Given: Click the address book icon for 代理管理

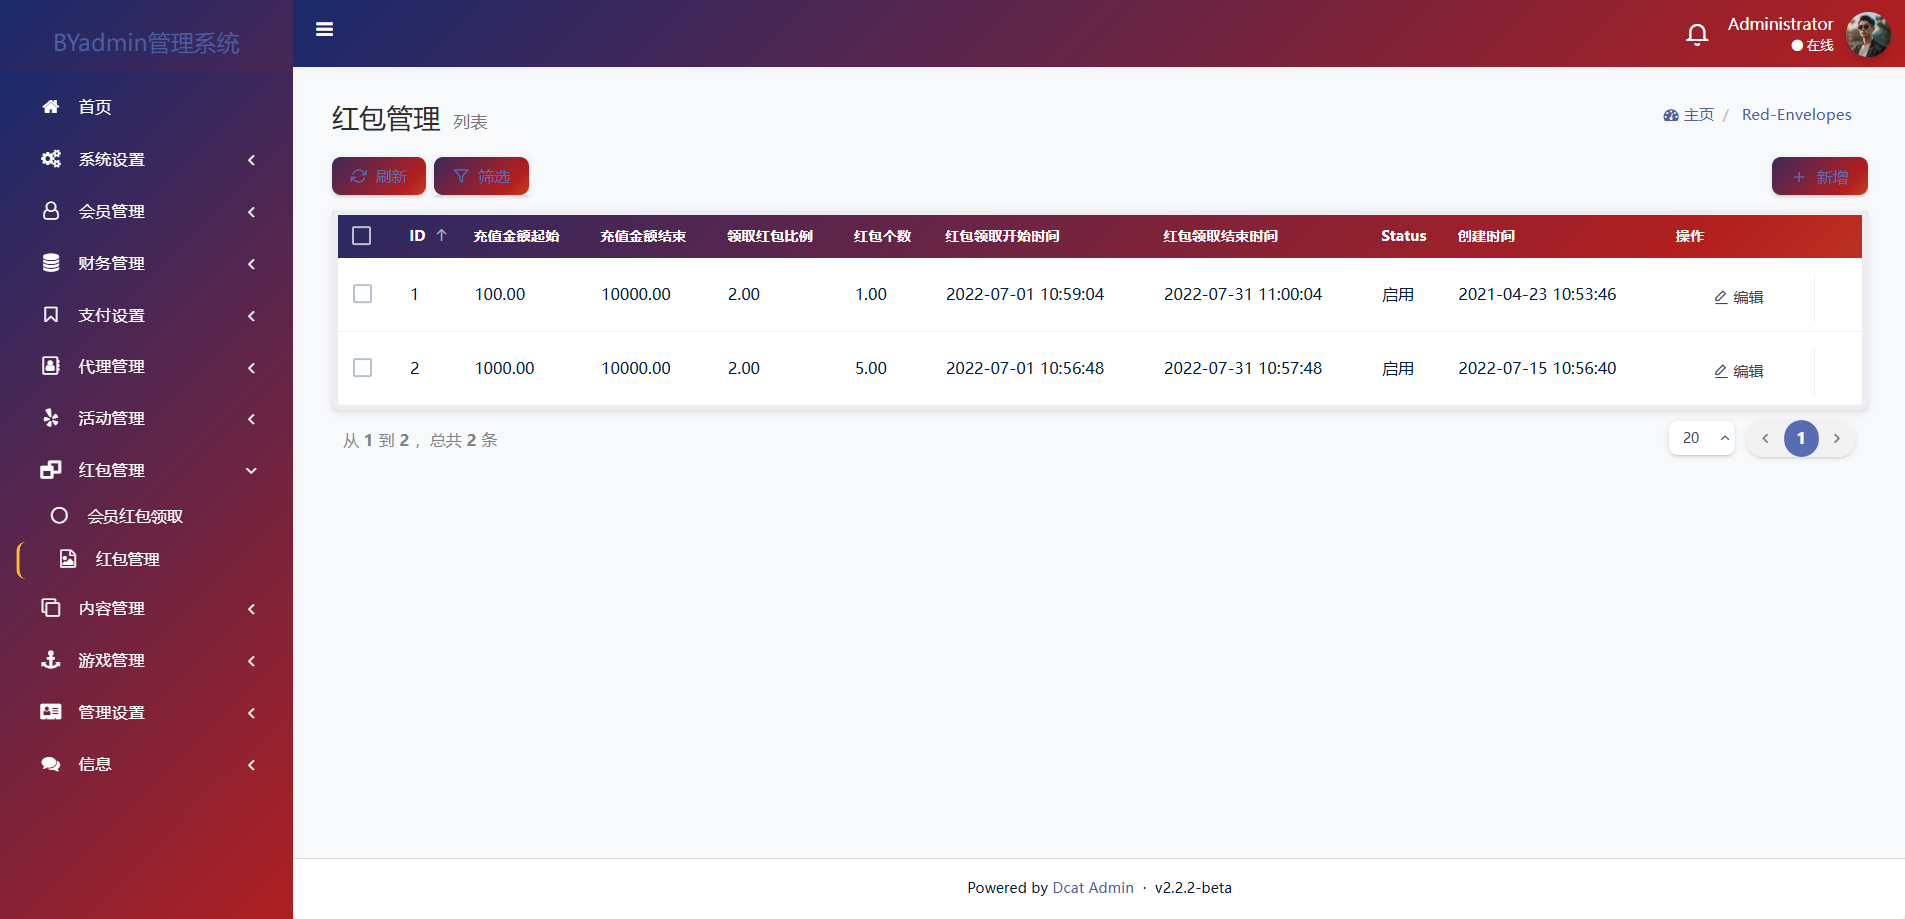Looking at the screenshot, I should pos(51,366).
